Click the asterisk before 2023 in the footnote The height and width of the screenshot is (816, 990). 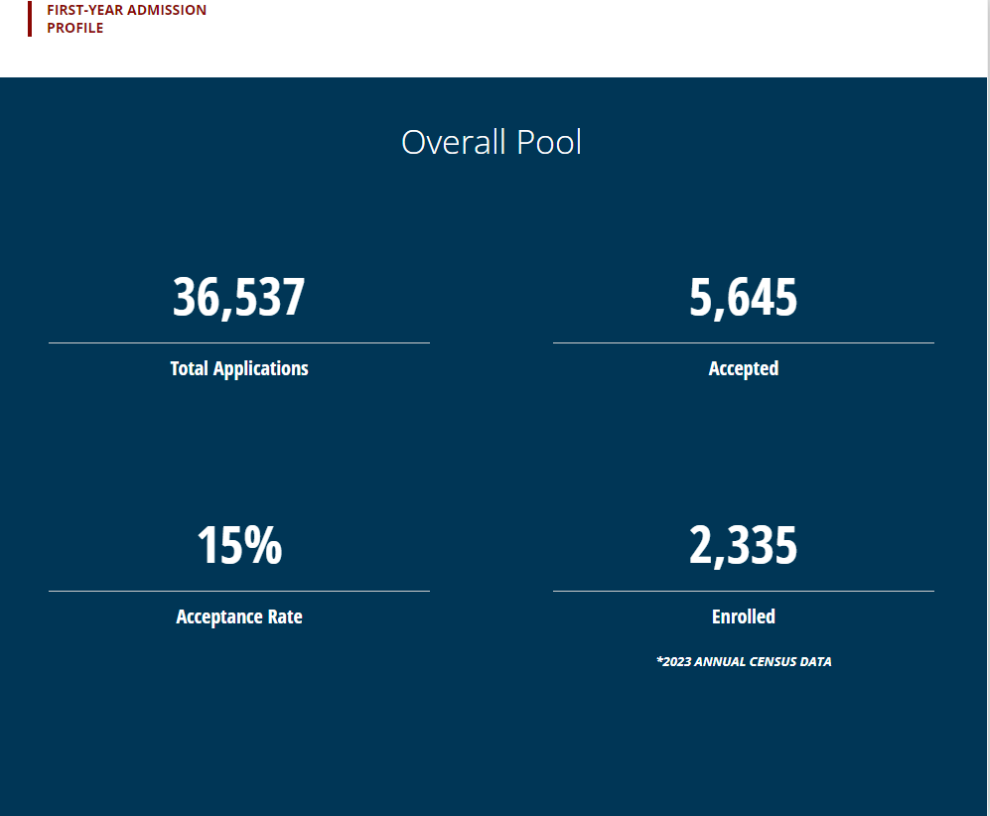pyautogui.click(x=659, y=661)
